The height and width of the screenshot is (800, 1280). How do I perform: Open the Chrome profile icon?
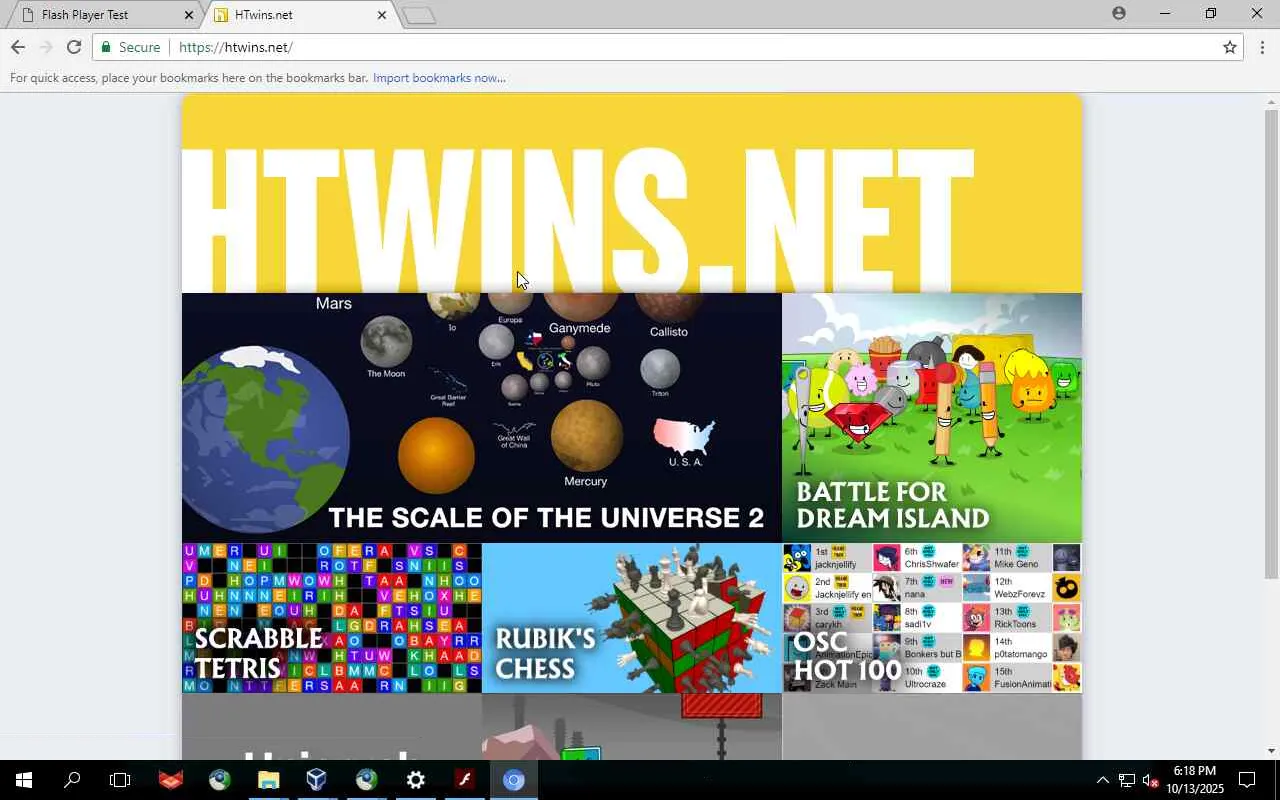pos(1119,13)
